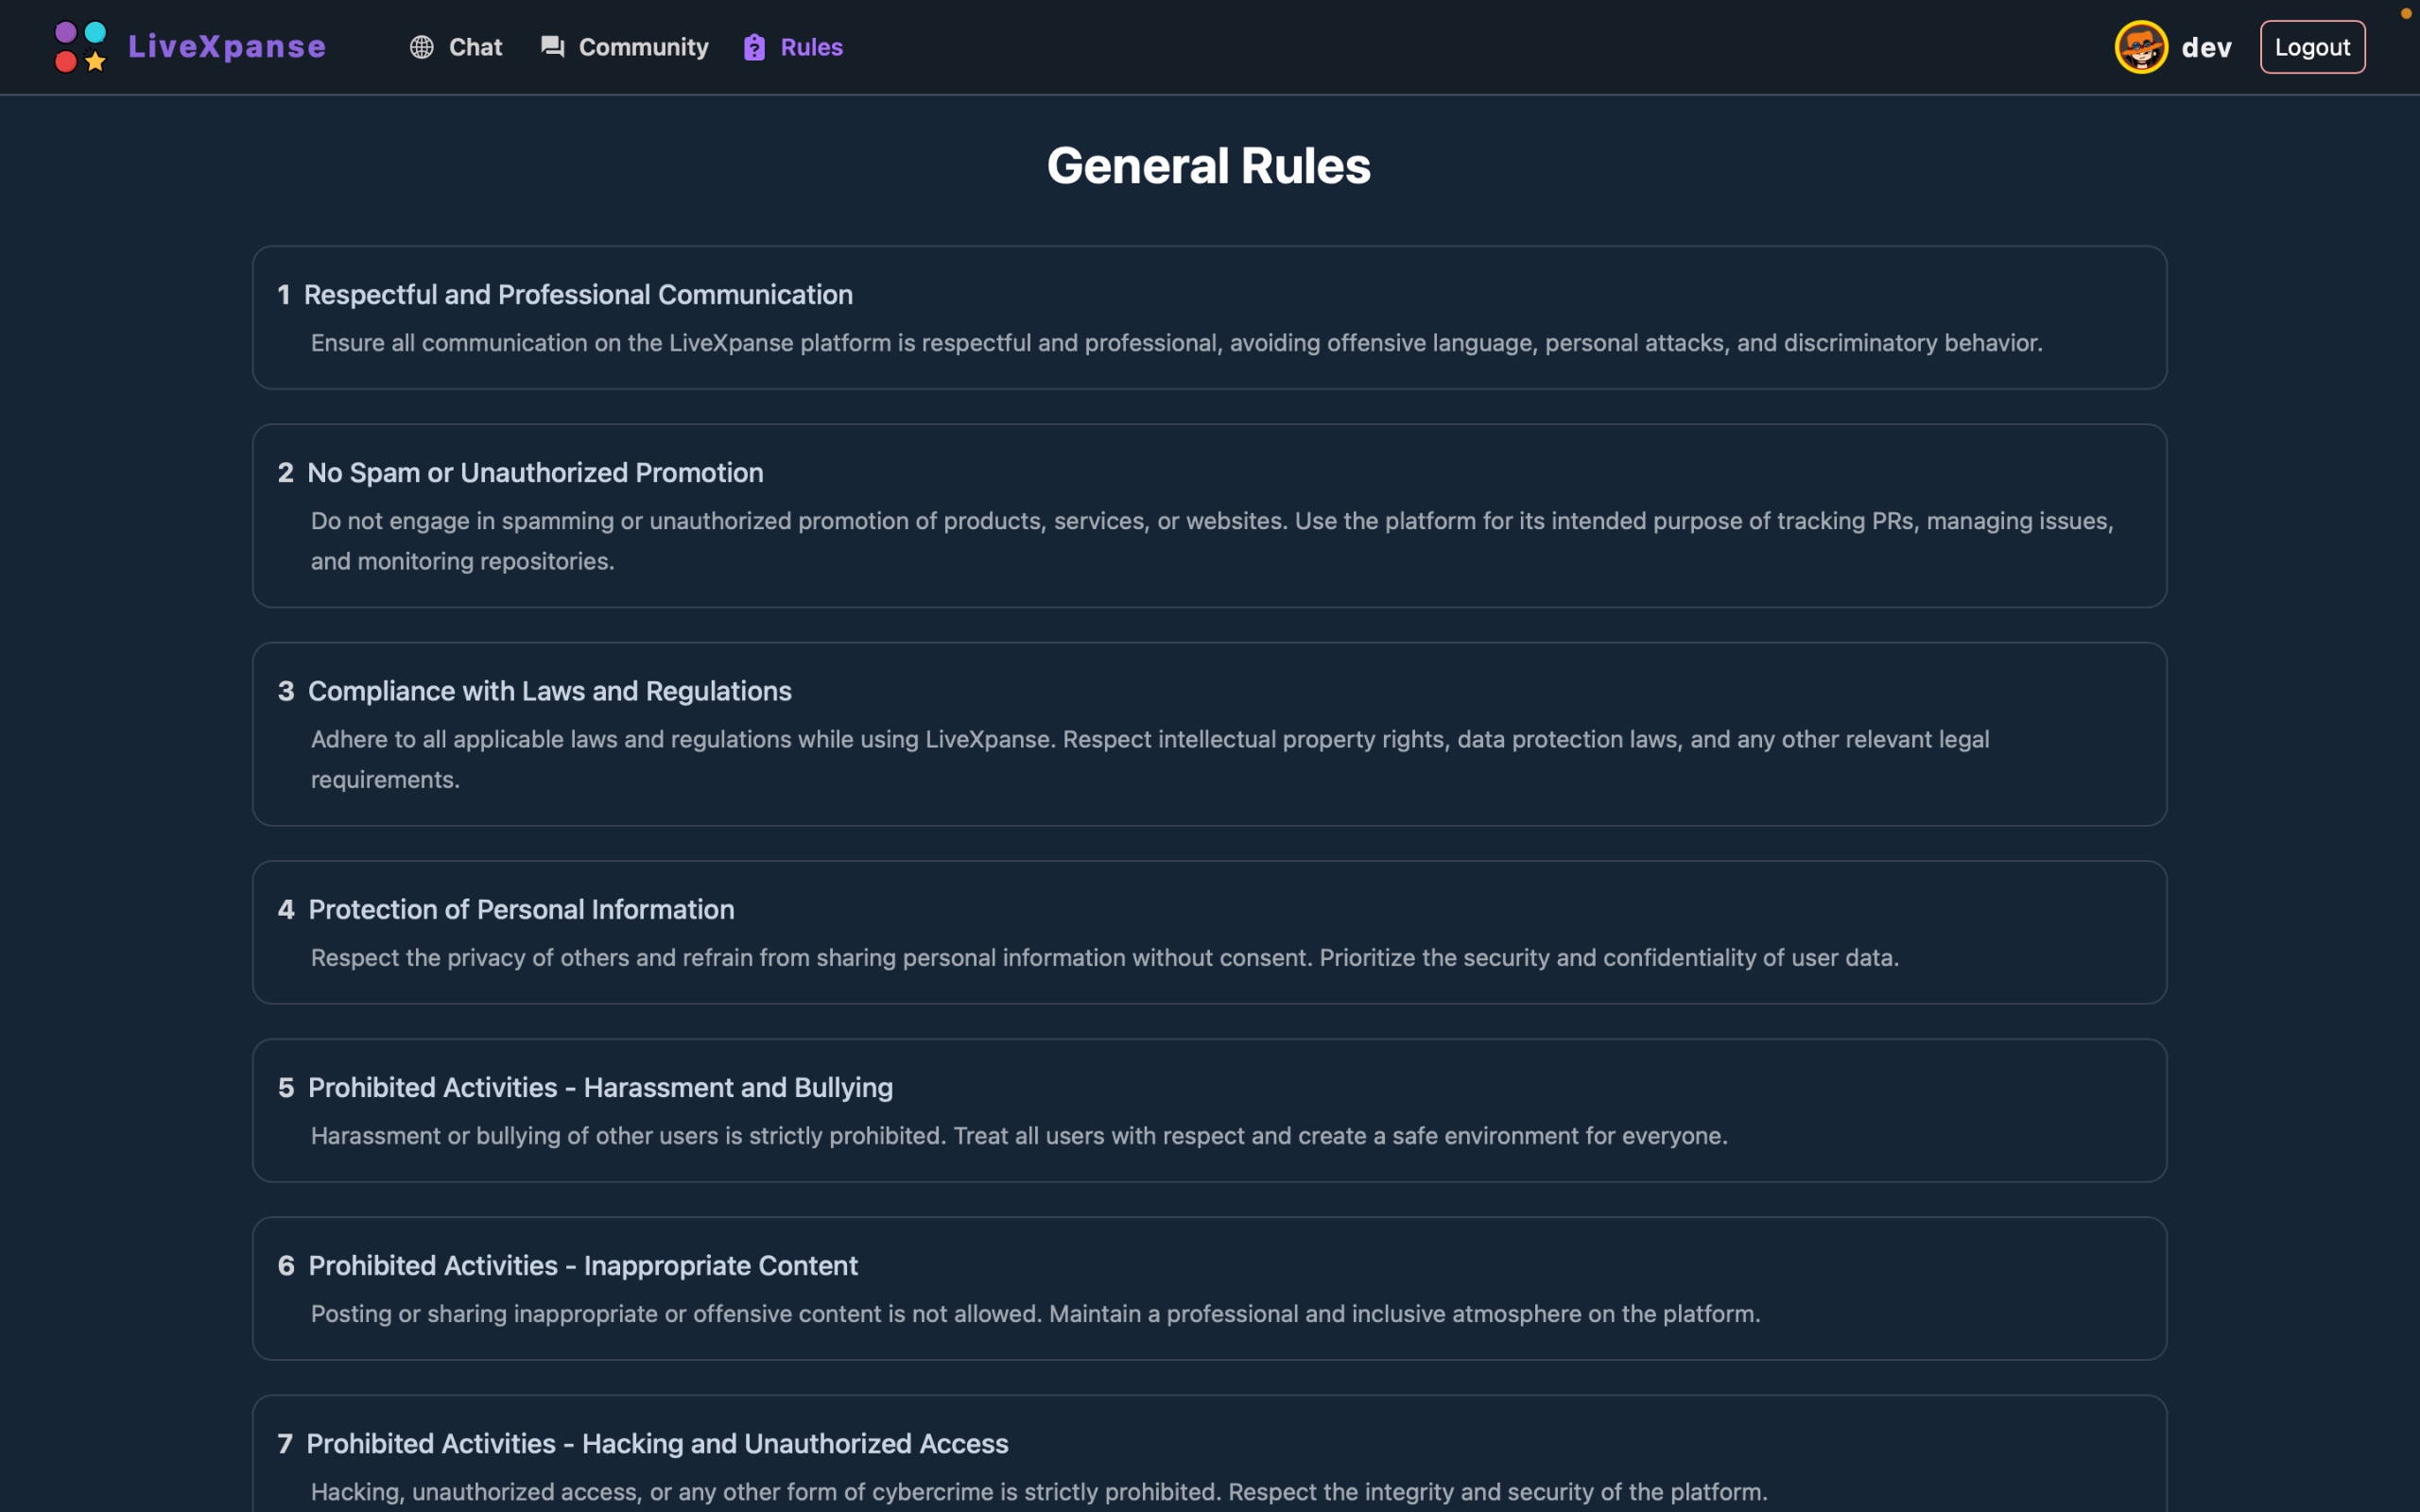Click the LiveXpanse brand name link
The width and height of the screenshot is (2420, 1512).
[x=227, y=47]
